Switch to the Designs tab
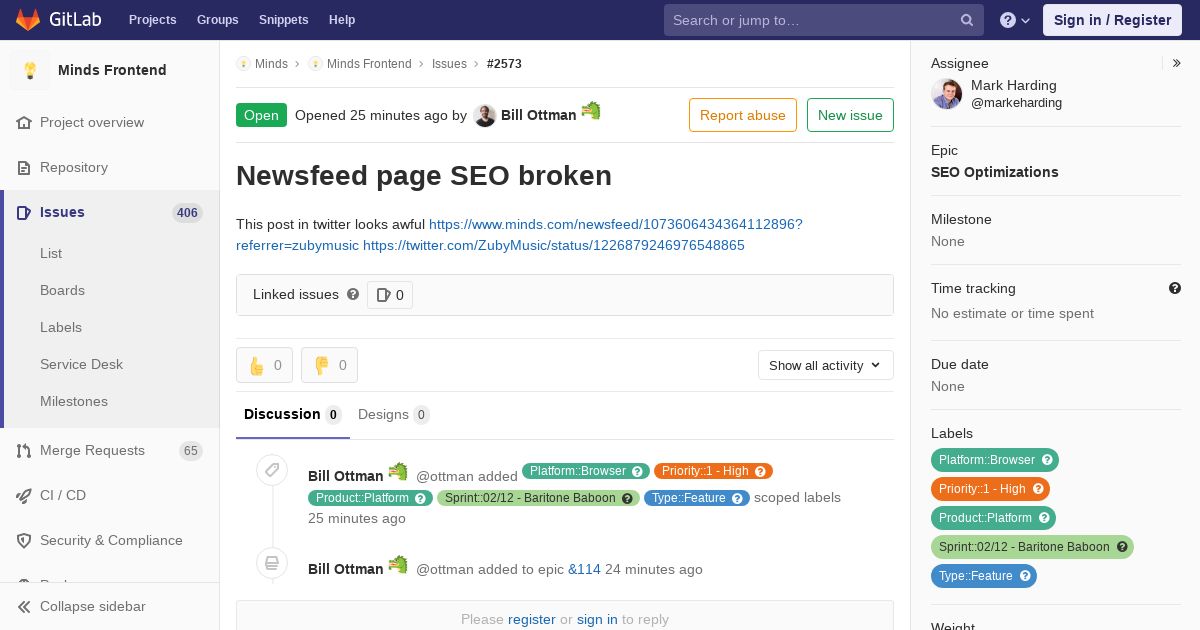The image size is (1200, 630). [x=394, y=414]
